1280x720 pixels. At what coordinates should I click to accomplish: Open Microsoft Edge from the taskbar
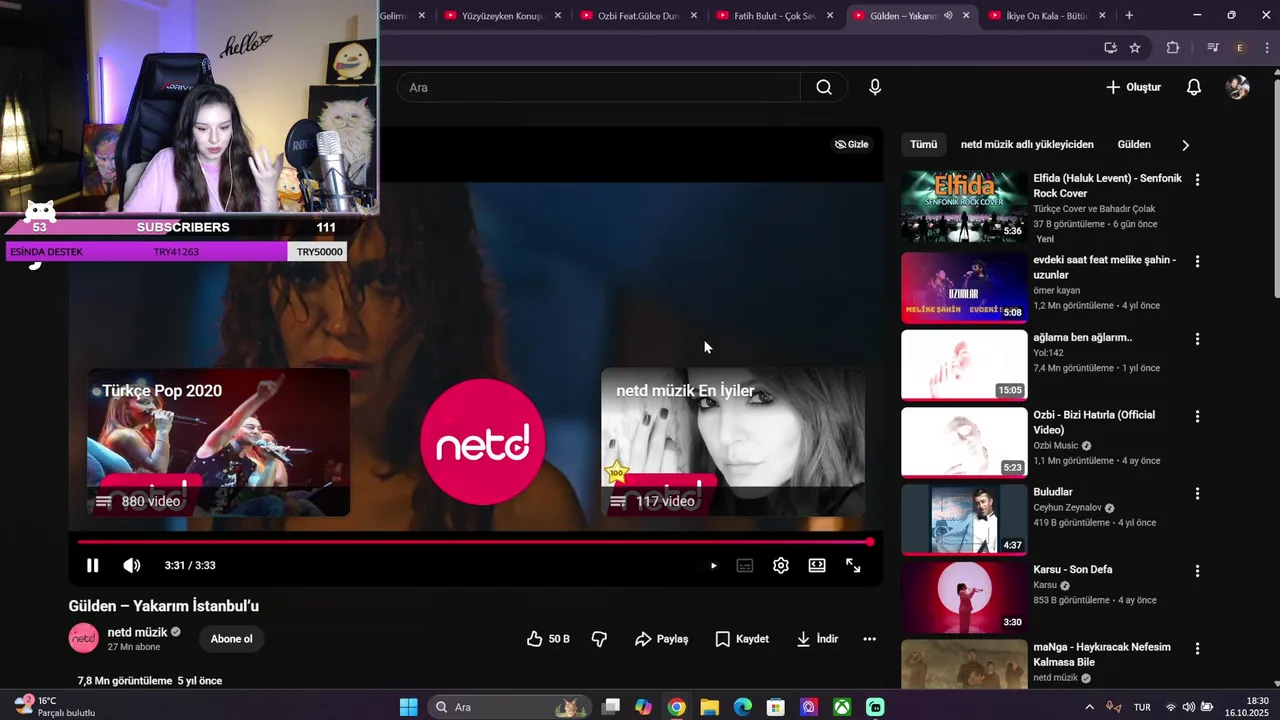click(742, 707)
